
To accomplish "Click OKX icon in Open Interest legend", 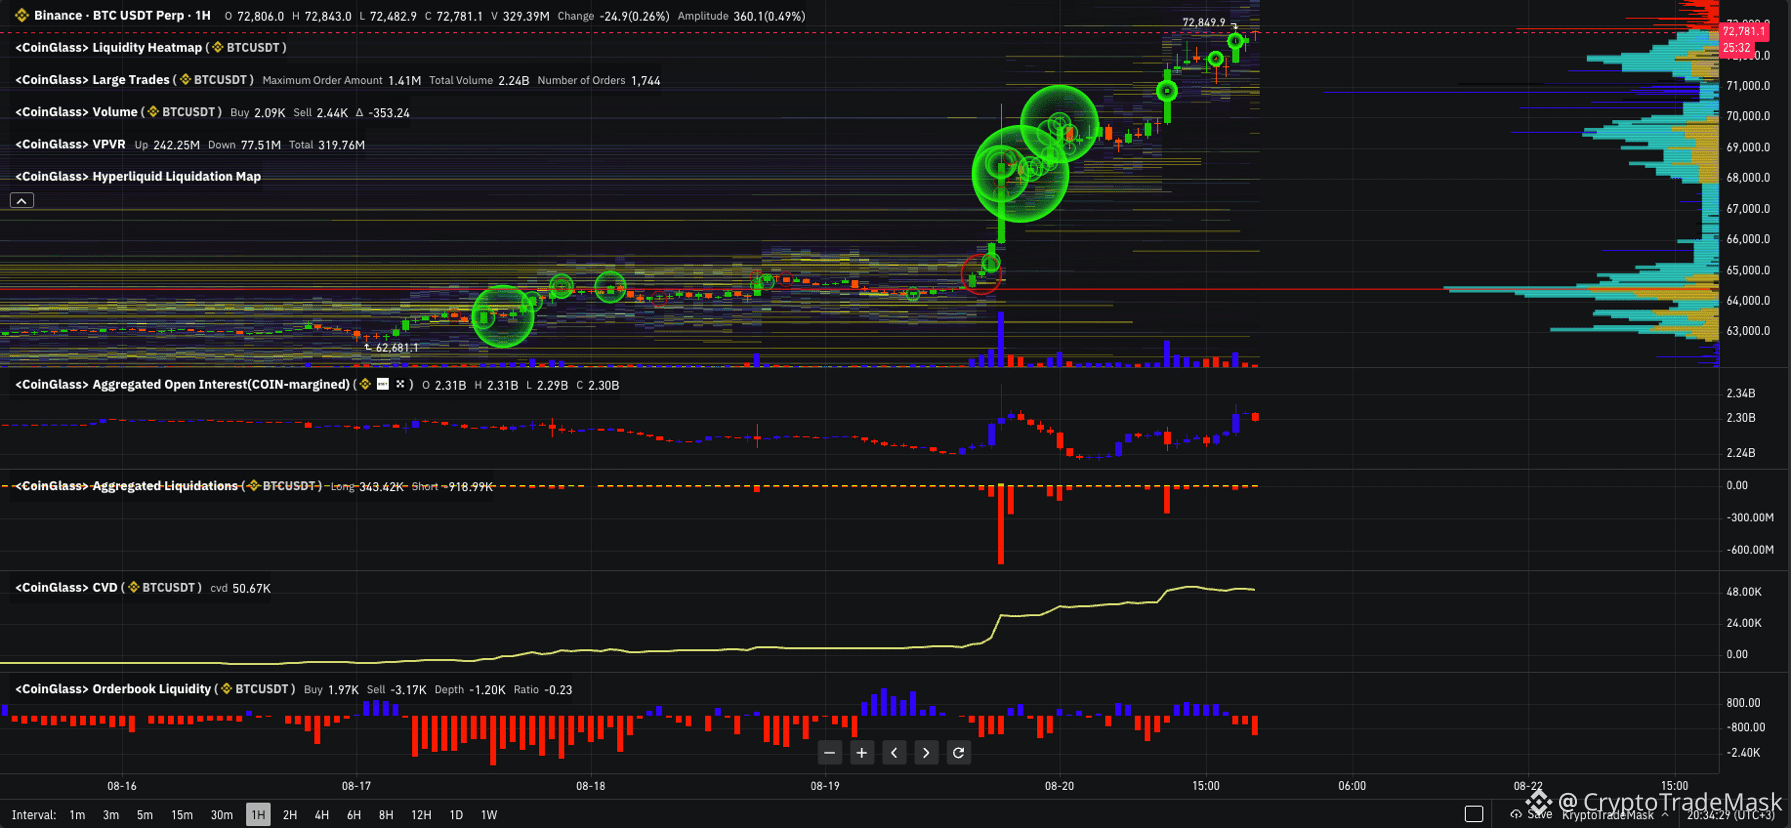I will click(x=400, y=385).
